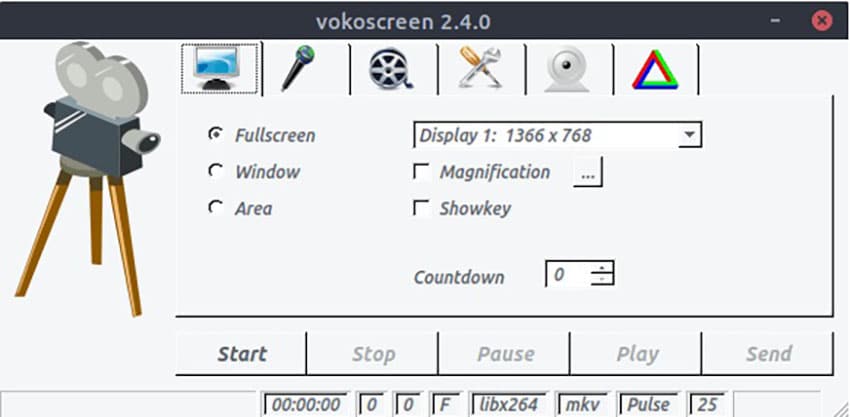Open the film reel video settings tab

coord(390,69)
